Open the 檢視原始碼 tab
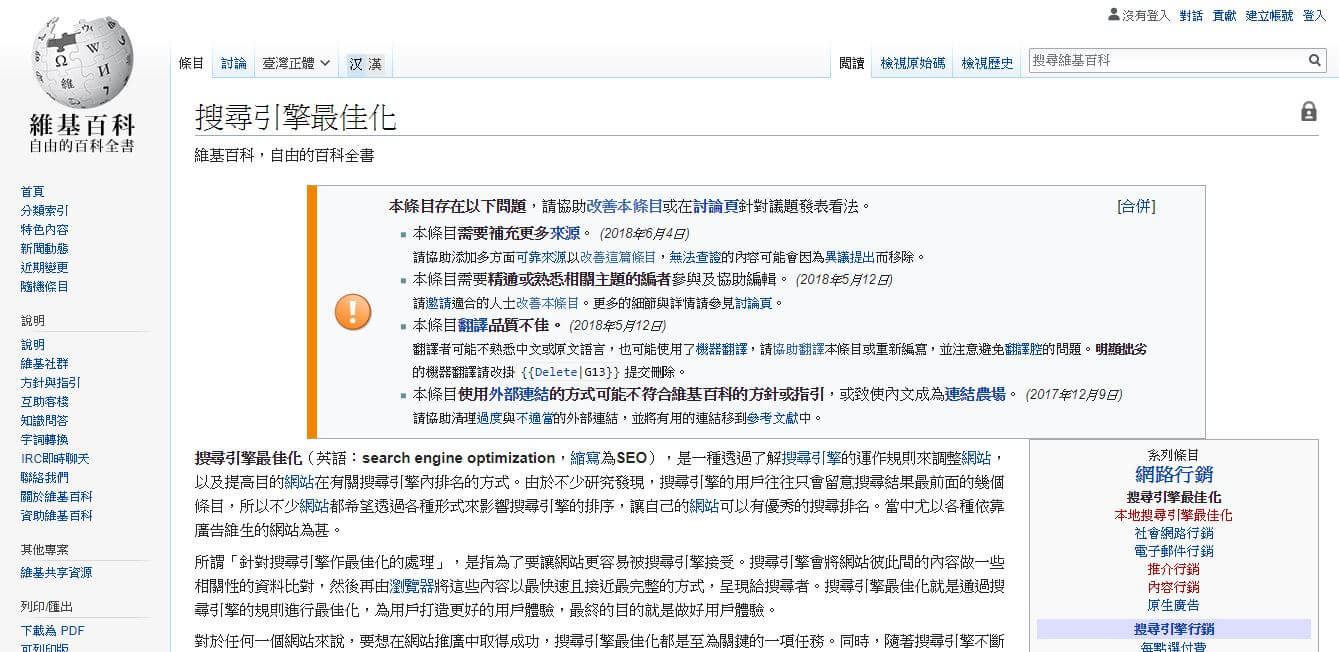The image size is (1339, 652). coord(912,63)
